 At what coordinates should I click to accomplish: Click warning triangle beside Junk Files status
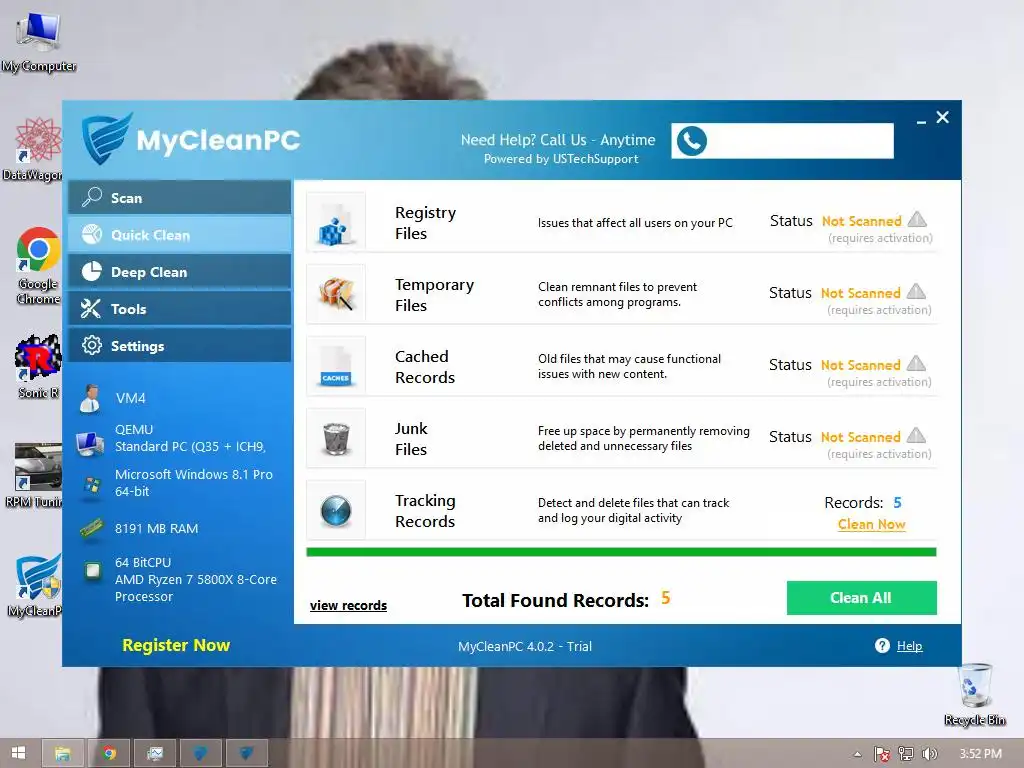pos(916,435)
